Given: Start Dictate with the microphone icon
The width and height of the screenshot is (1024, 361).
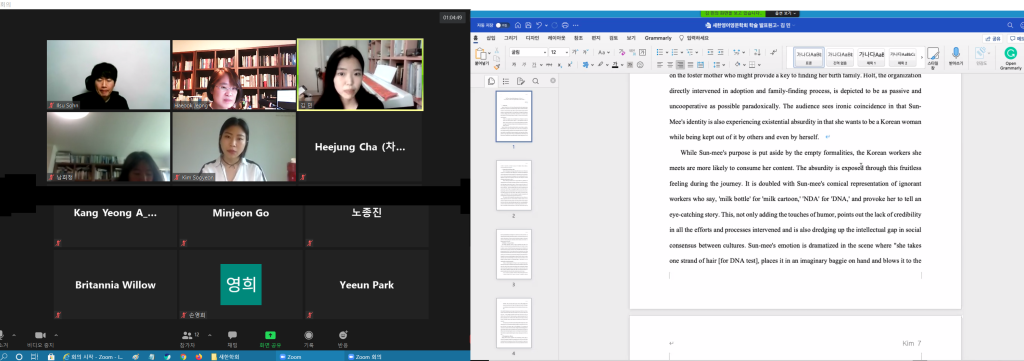Looking at the screenshot, I should click(956, 56).
